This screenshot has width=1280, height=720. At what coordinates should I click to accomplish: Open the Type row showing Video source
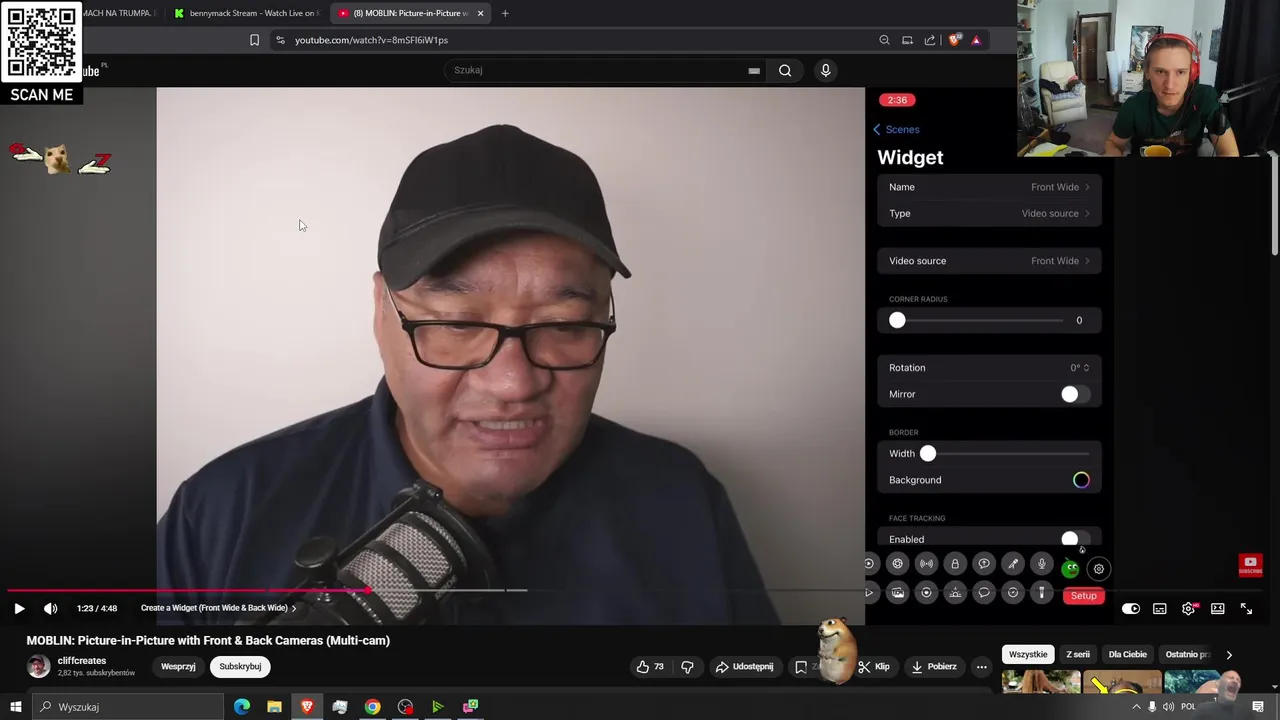click(989, 213)
